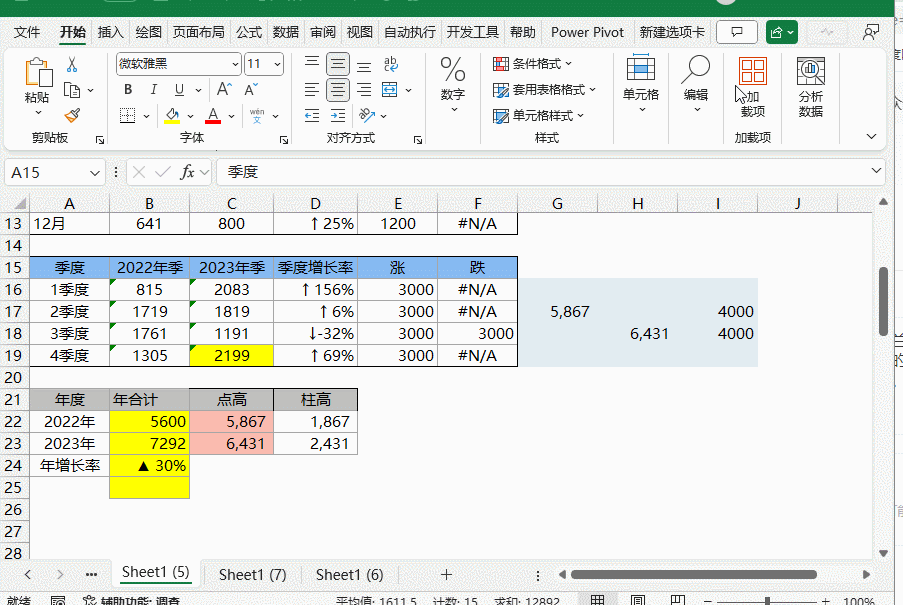Screen dimensions: 903x605
Task: Expand the font name dropdown
Action: pyautogui.click(x=235, y=64)
